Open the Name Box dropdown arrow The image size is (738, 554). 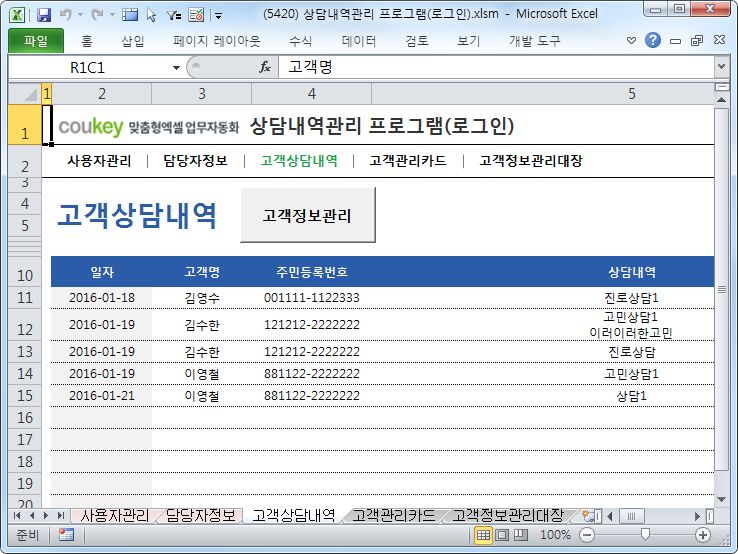(176, 68)
